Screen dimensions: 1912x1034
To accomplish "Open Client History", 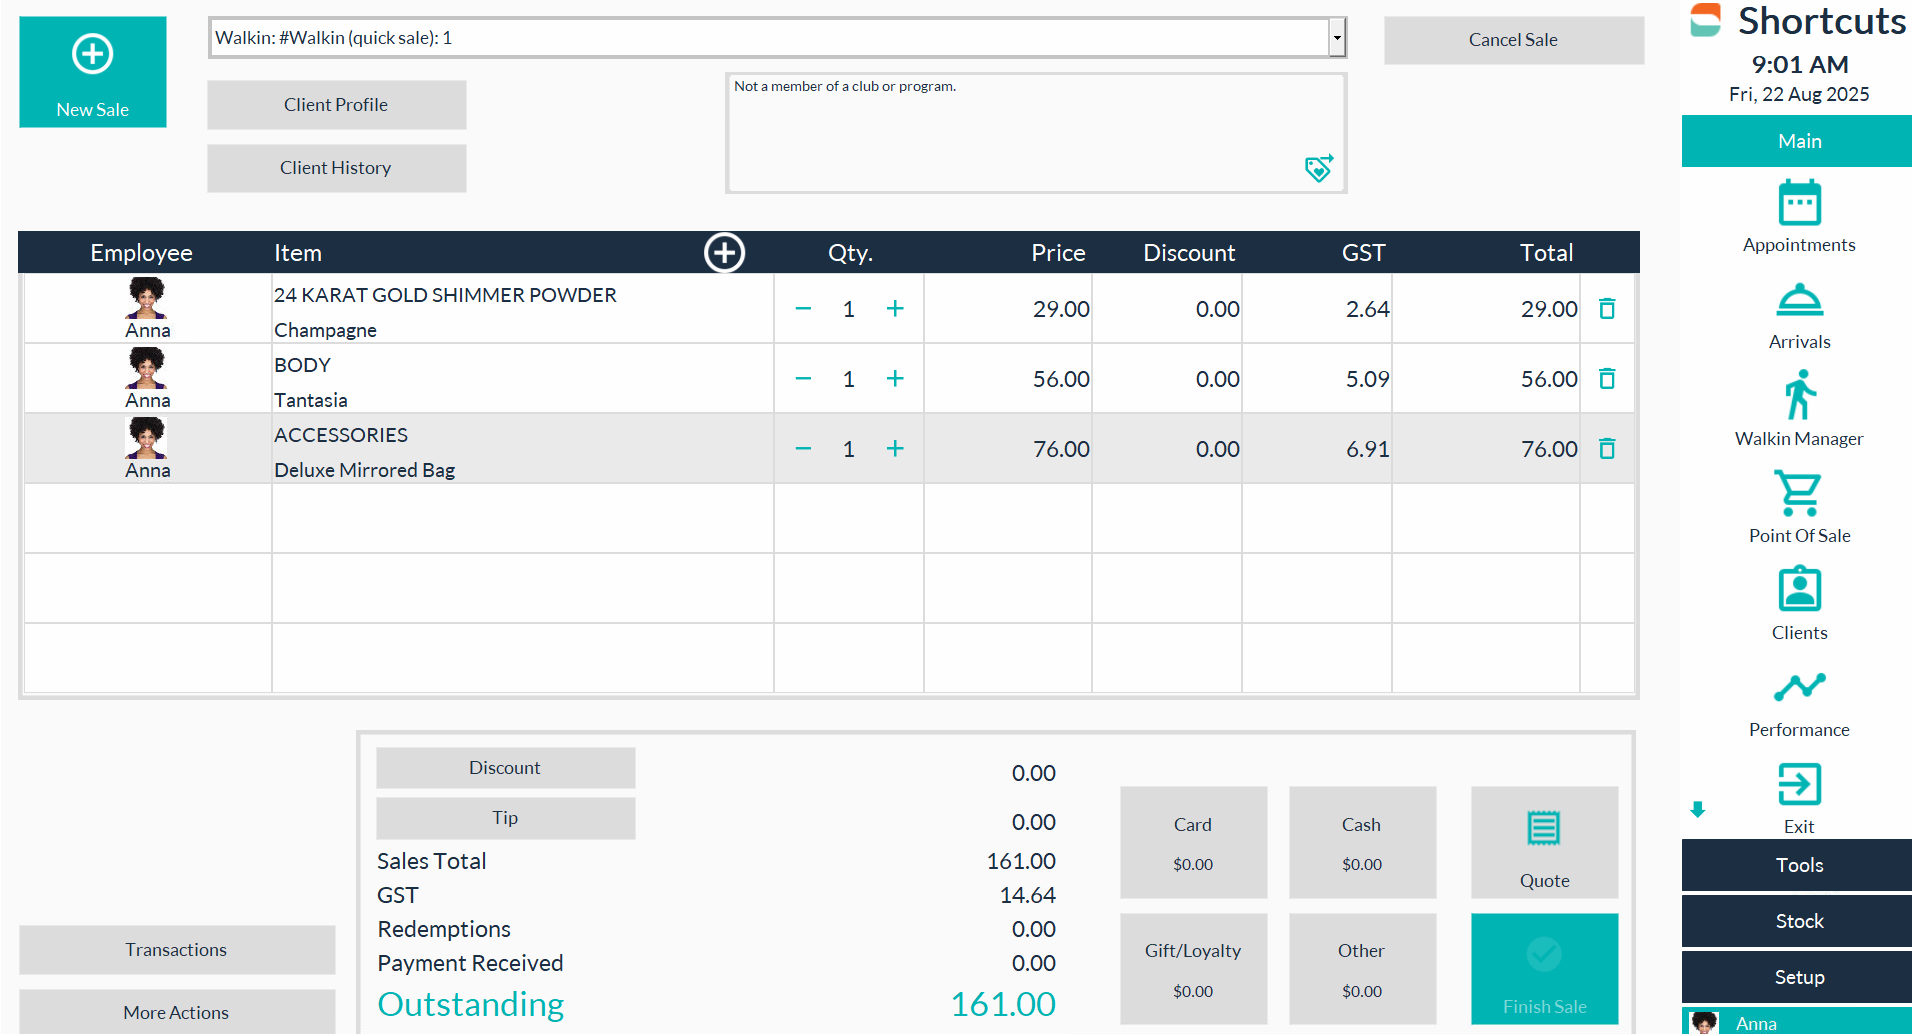I will point(336,168).
